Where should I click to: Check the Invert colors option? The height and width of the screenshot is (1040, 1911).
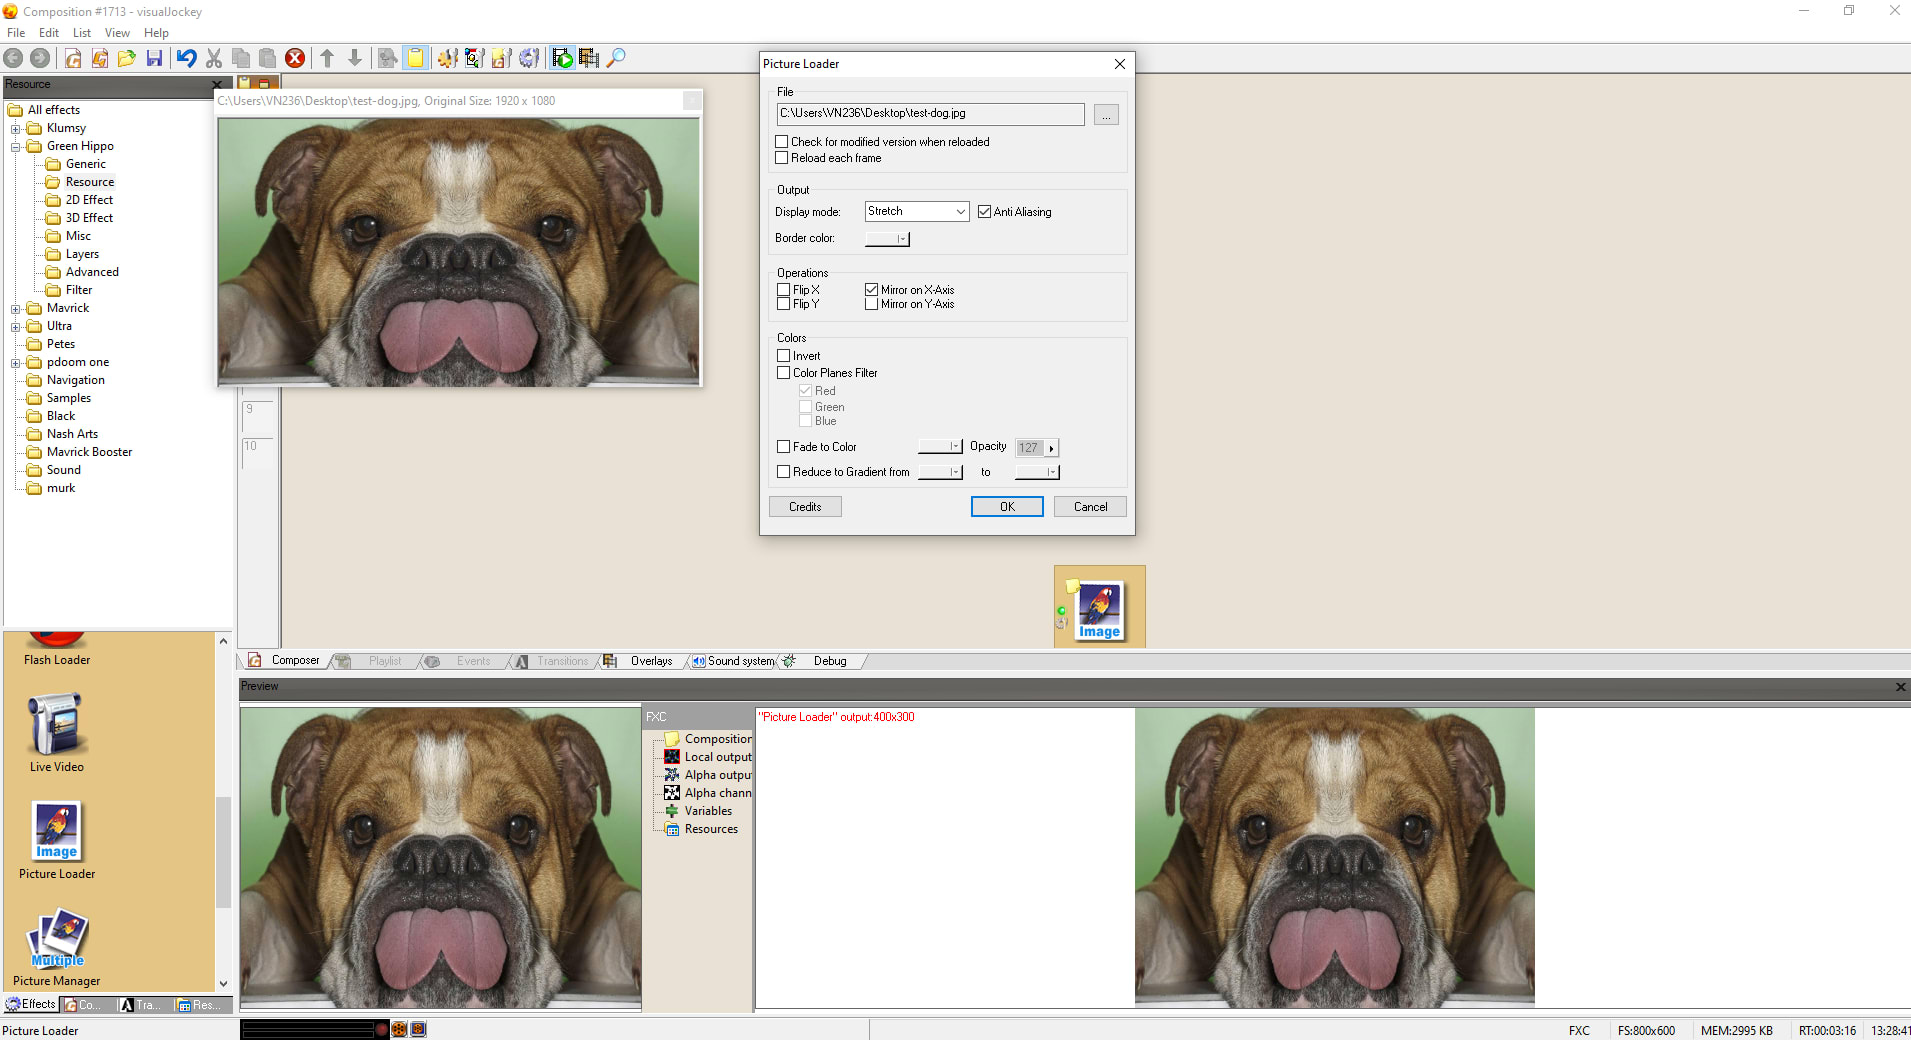(784, 356)
